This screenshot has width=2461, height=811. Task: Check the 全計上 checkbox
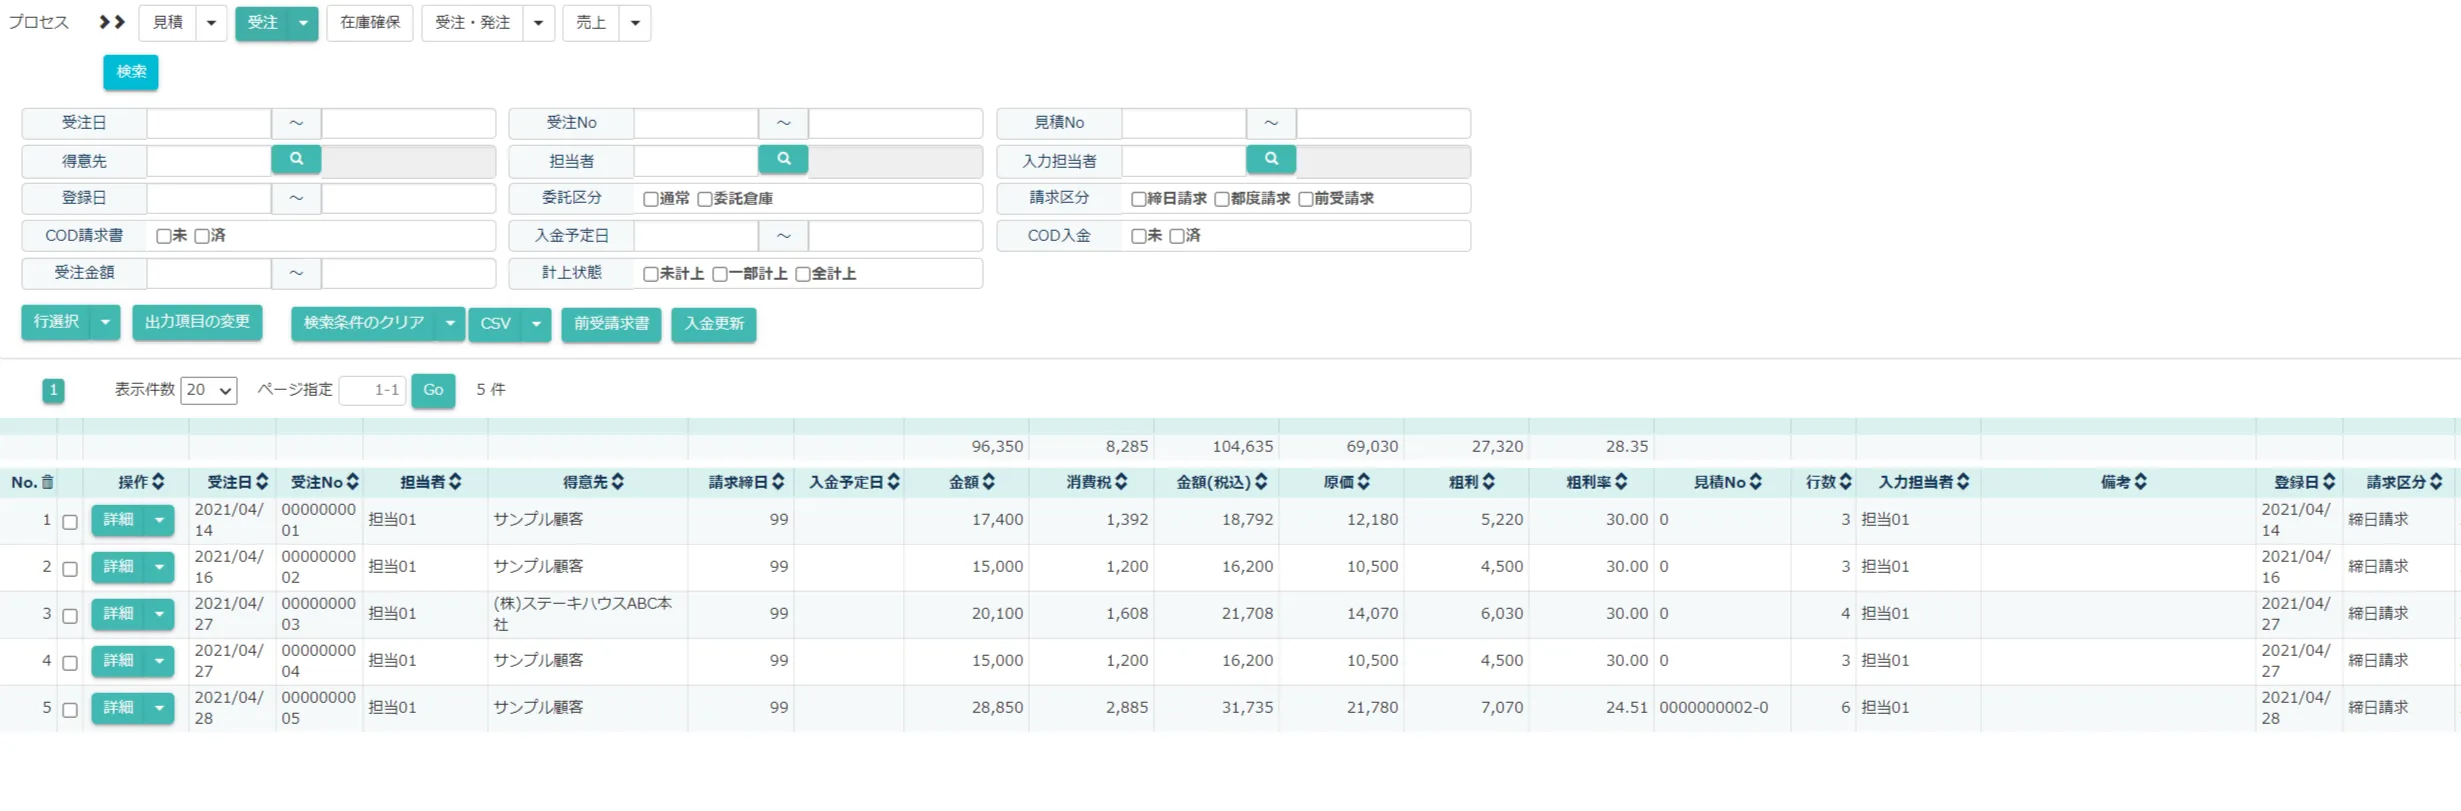(803, 274)
